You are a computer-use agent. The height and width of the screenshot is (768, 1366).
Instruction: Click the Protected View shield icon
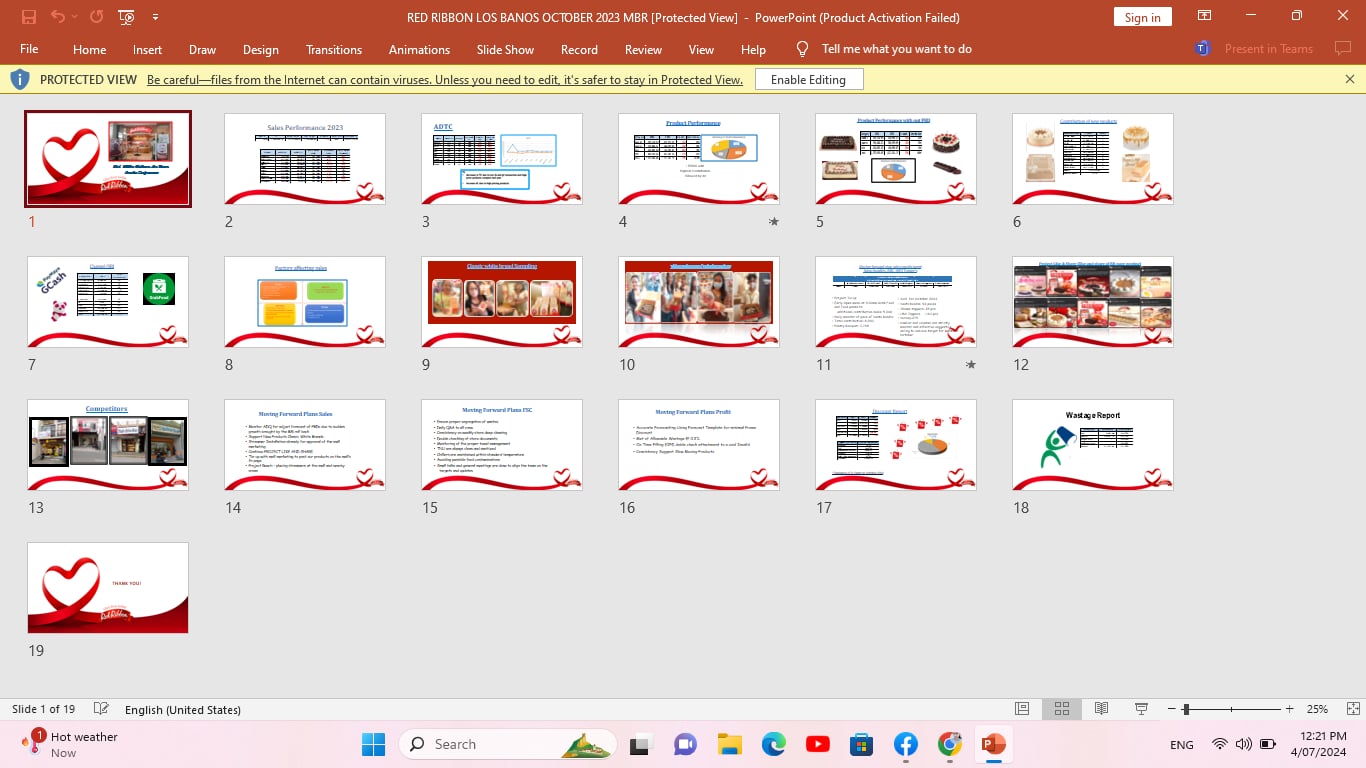(20, 80)
